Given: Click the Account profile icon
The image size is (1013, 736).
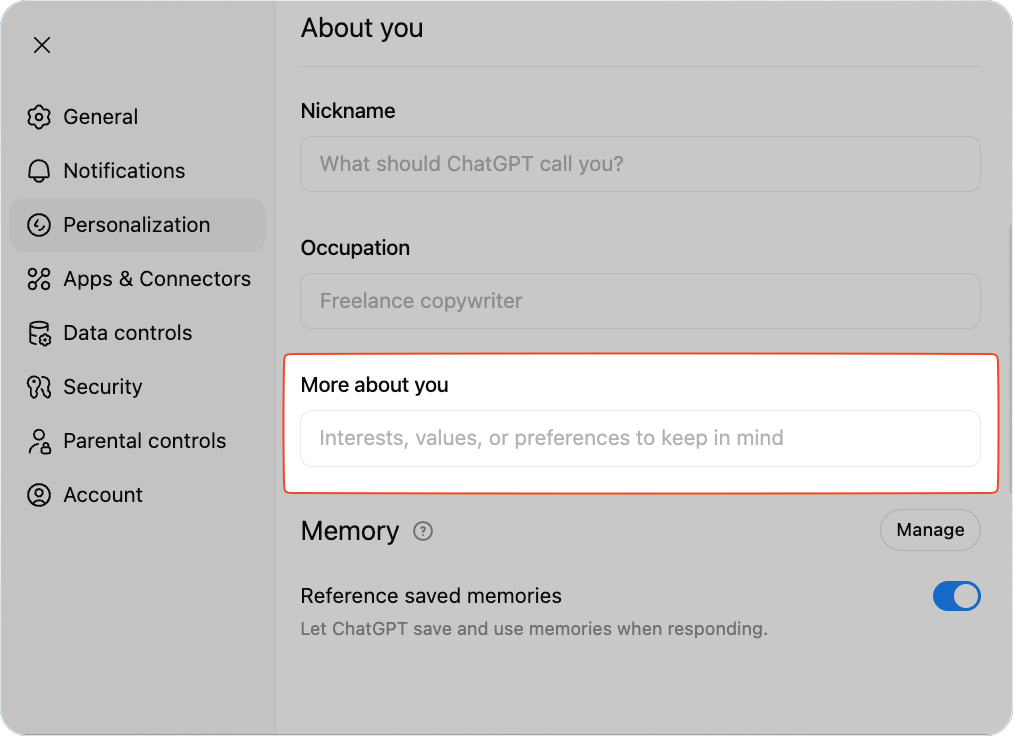Looking at the screenshot, I should click(x=39, y=495).
